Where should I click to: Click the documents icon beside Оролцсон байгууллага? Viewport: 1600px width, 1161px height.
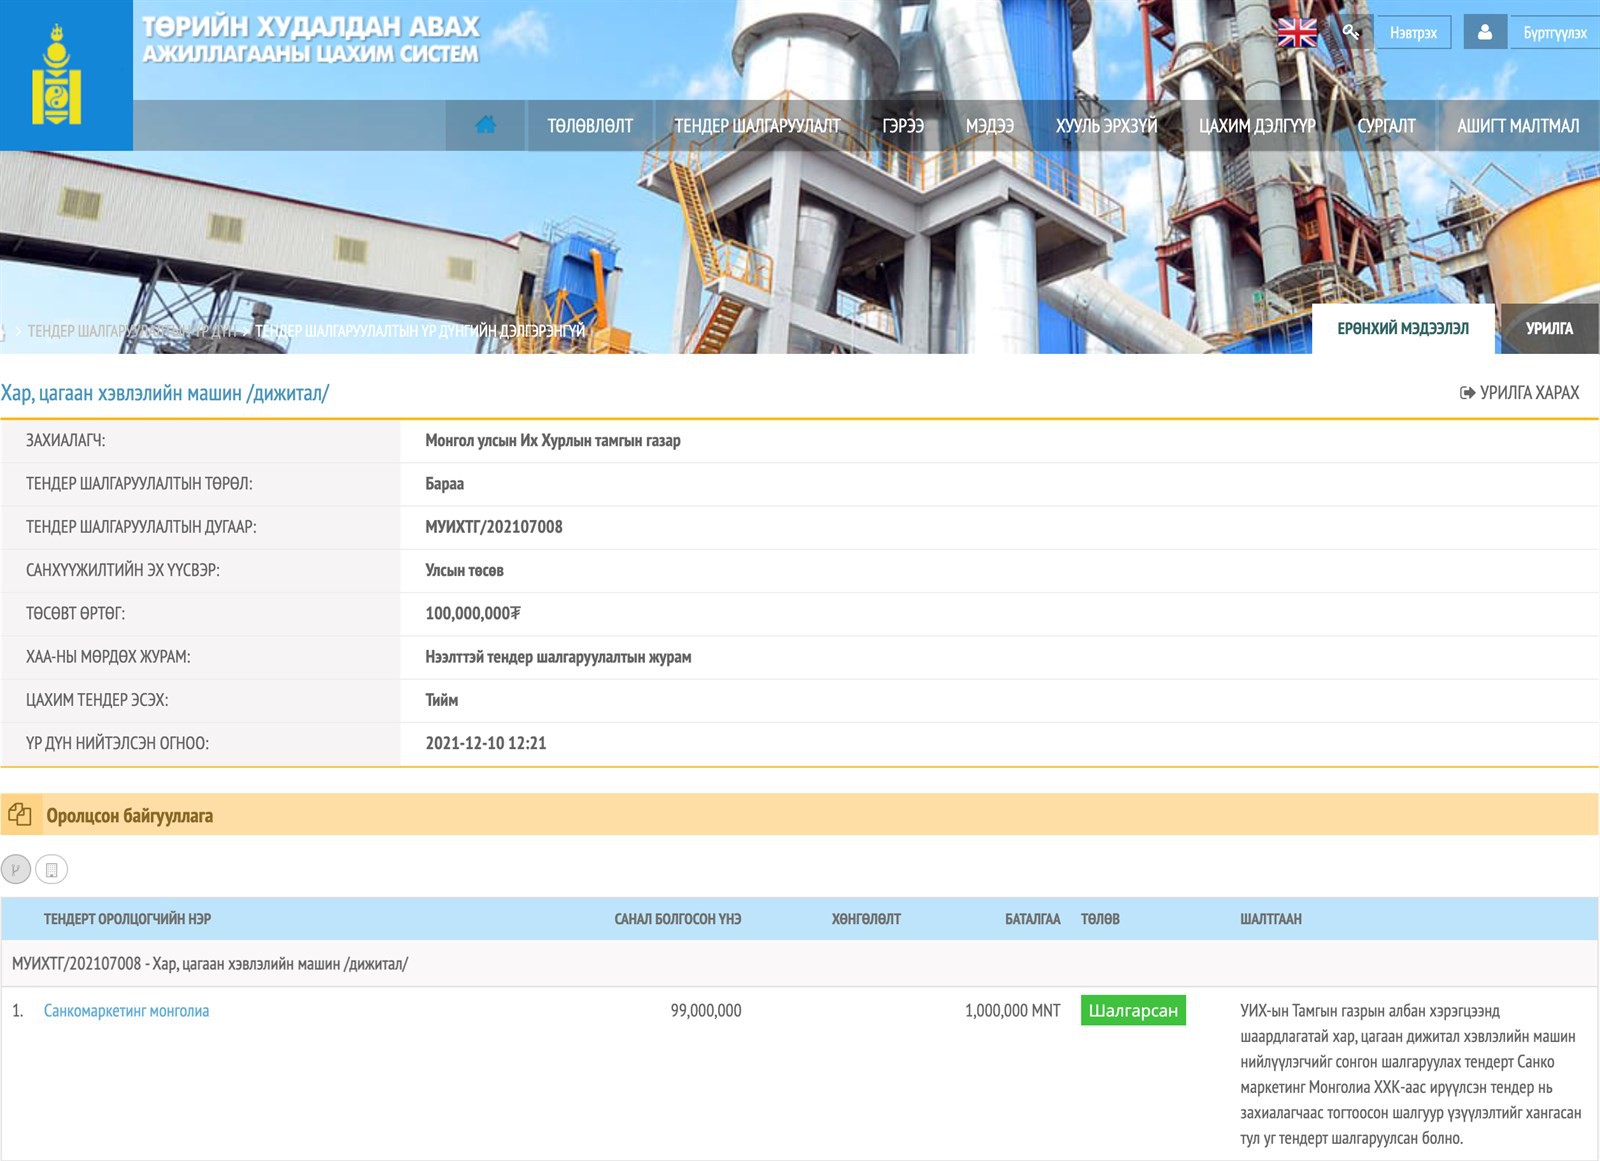(20, 815)
